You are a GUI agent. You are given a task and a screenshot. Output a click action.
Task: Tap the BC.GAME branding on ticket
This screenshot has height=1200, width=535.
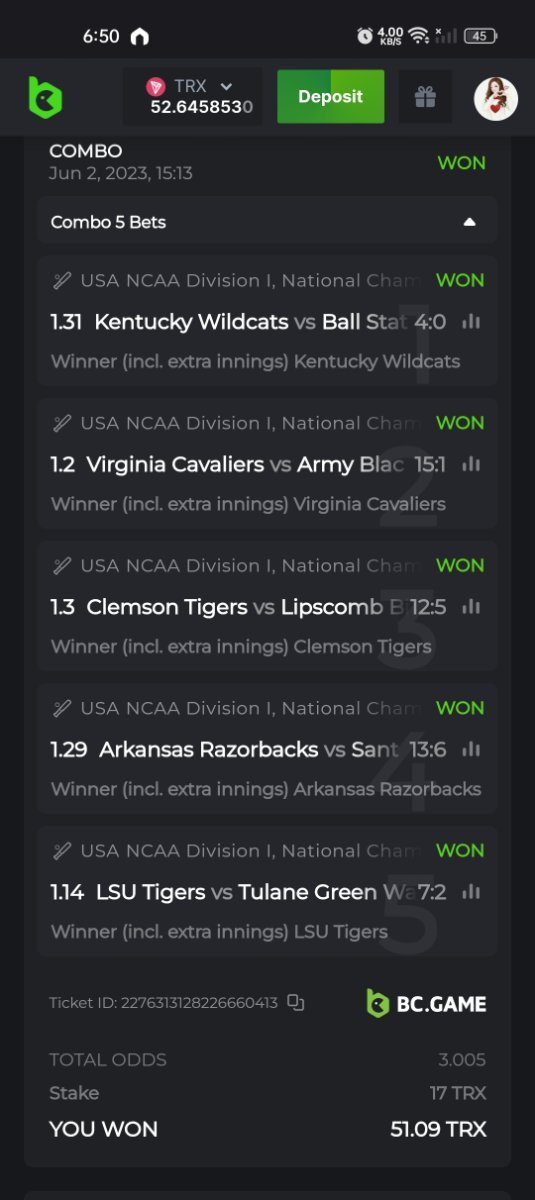coord(426,1003)
